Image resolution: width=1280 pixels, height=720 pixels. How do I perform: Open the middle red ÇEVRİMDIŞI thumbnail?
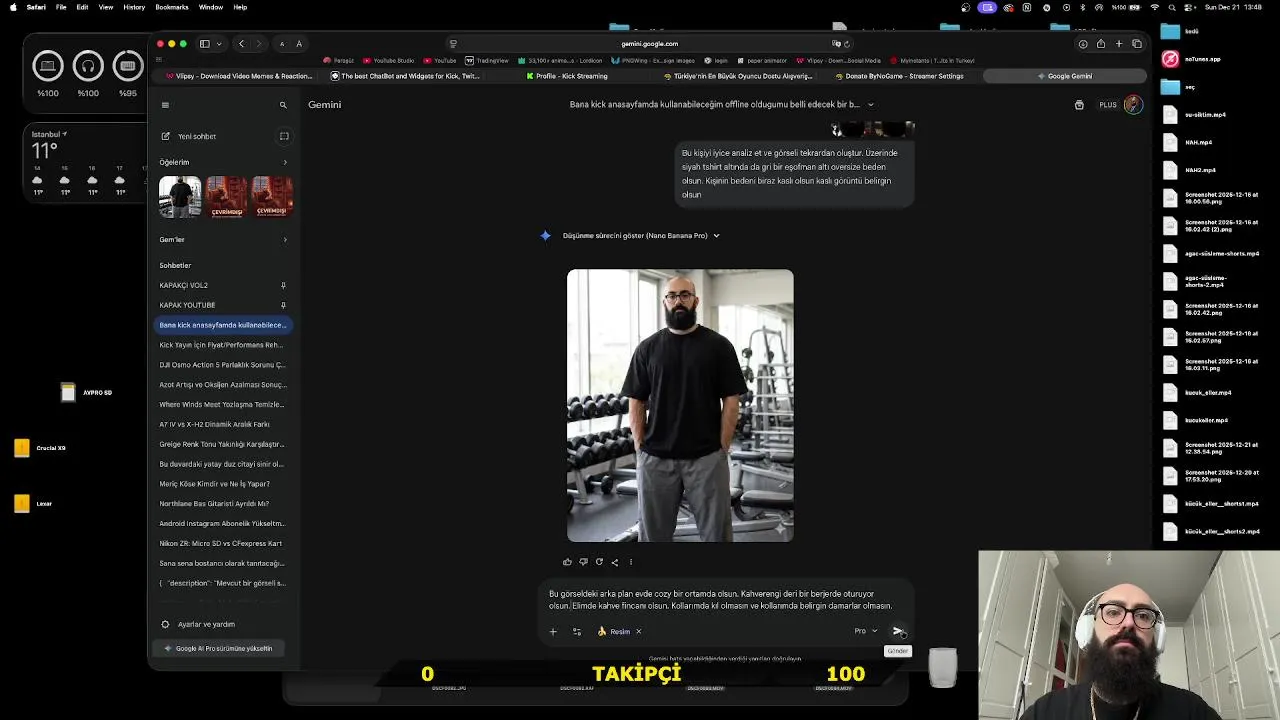[227, 197]
